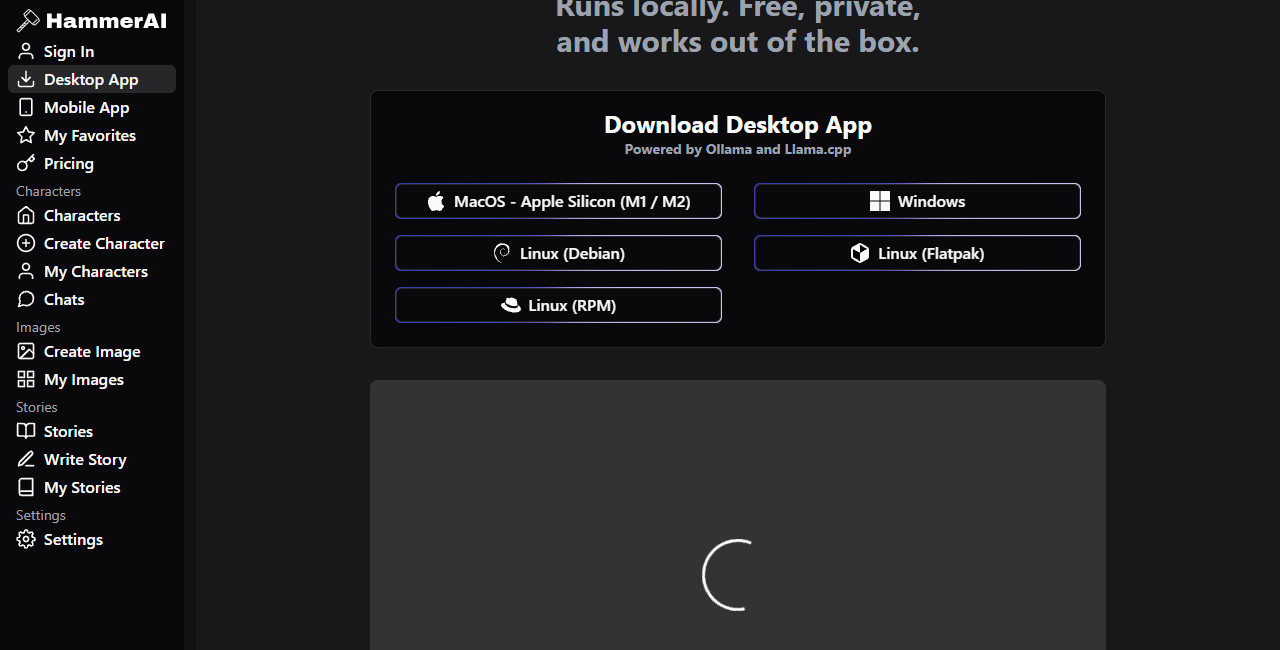Click the Stories open-book icon
The height and width of the screenshot is (650, 1280).
coord(26,431)
